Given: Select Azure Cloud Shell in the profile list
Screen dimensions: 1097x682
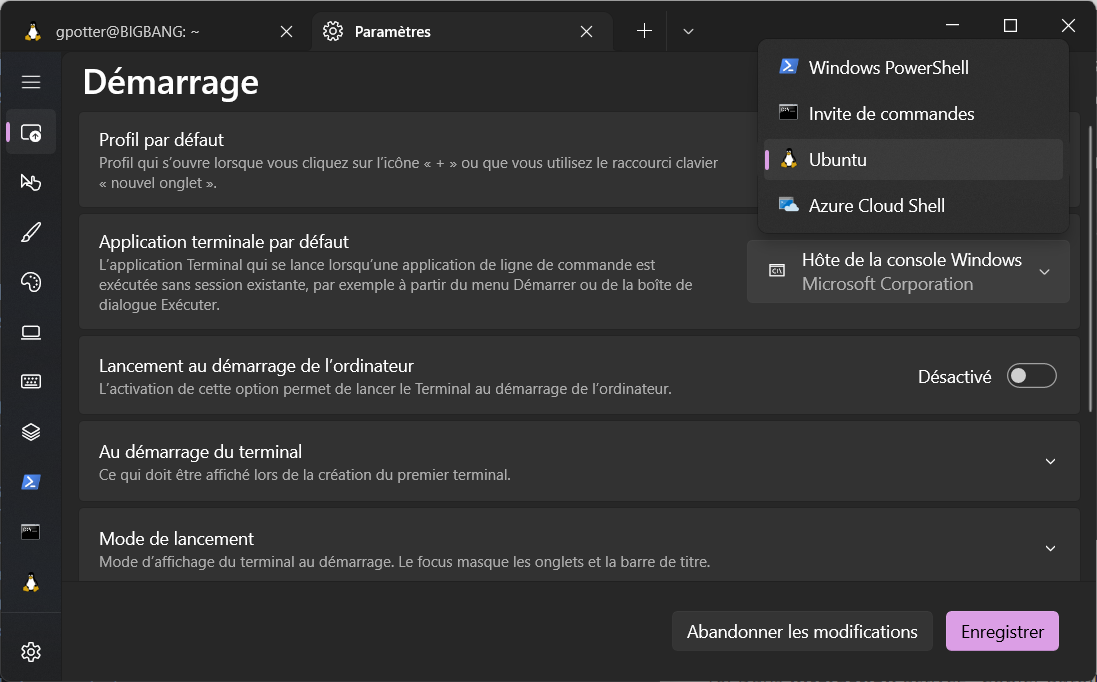Looking at the screenshot, I should pos(913,206).
